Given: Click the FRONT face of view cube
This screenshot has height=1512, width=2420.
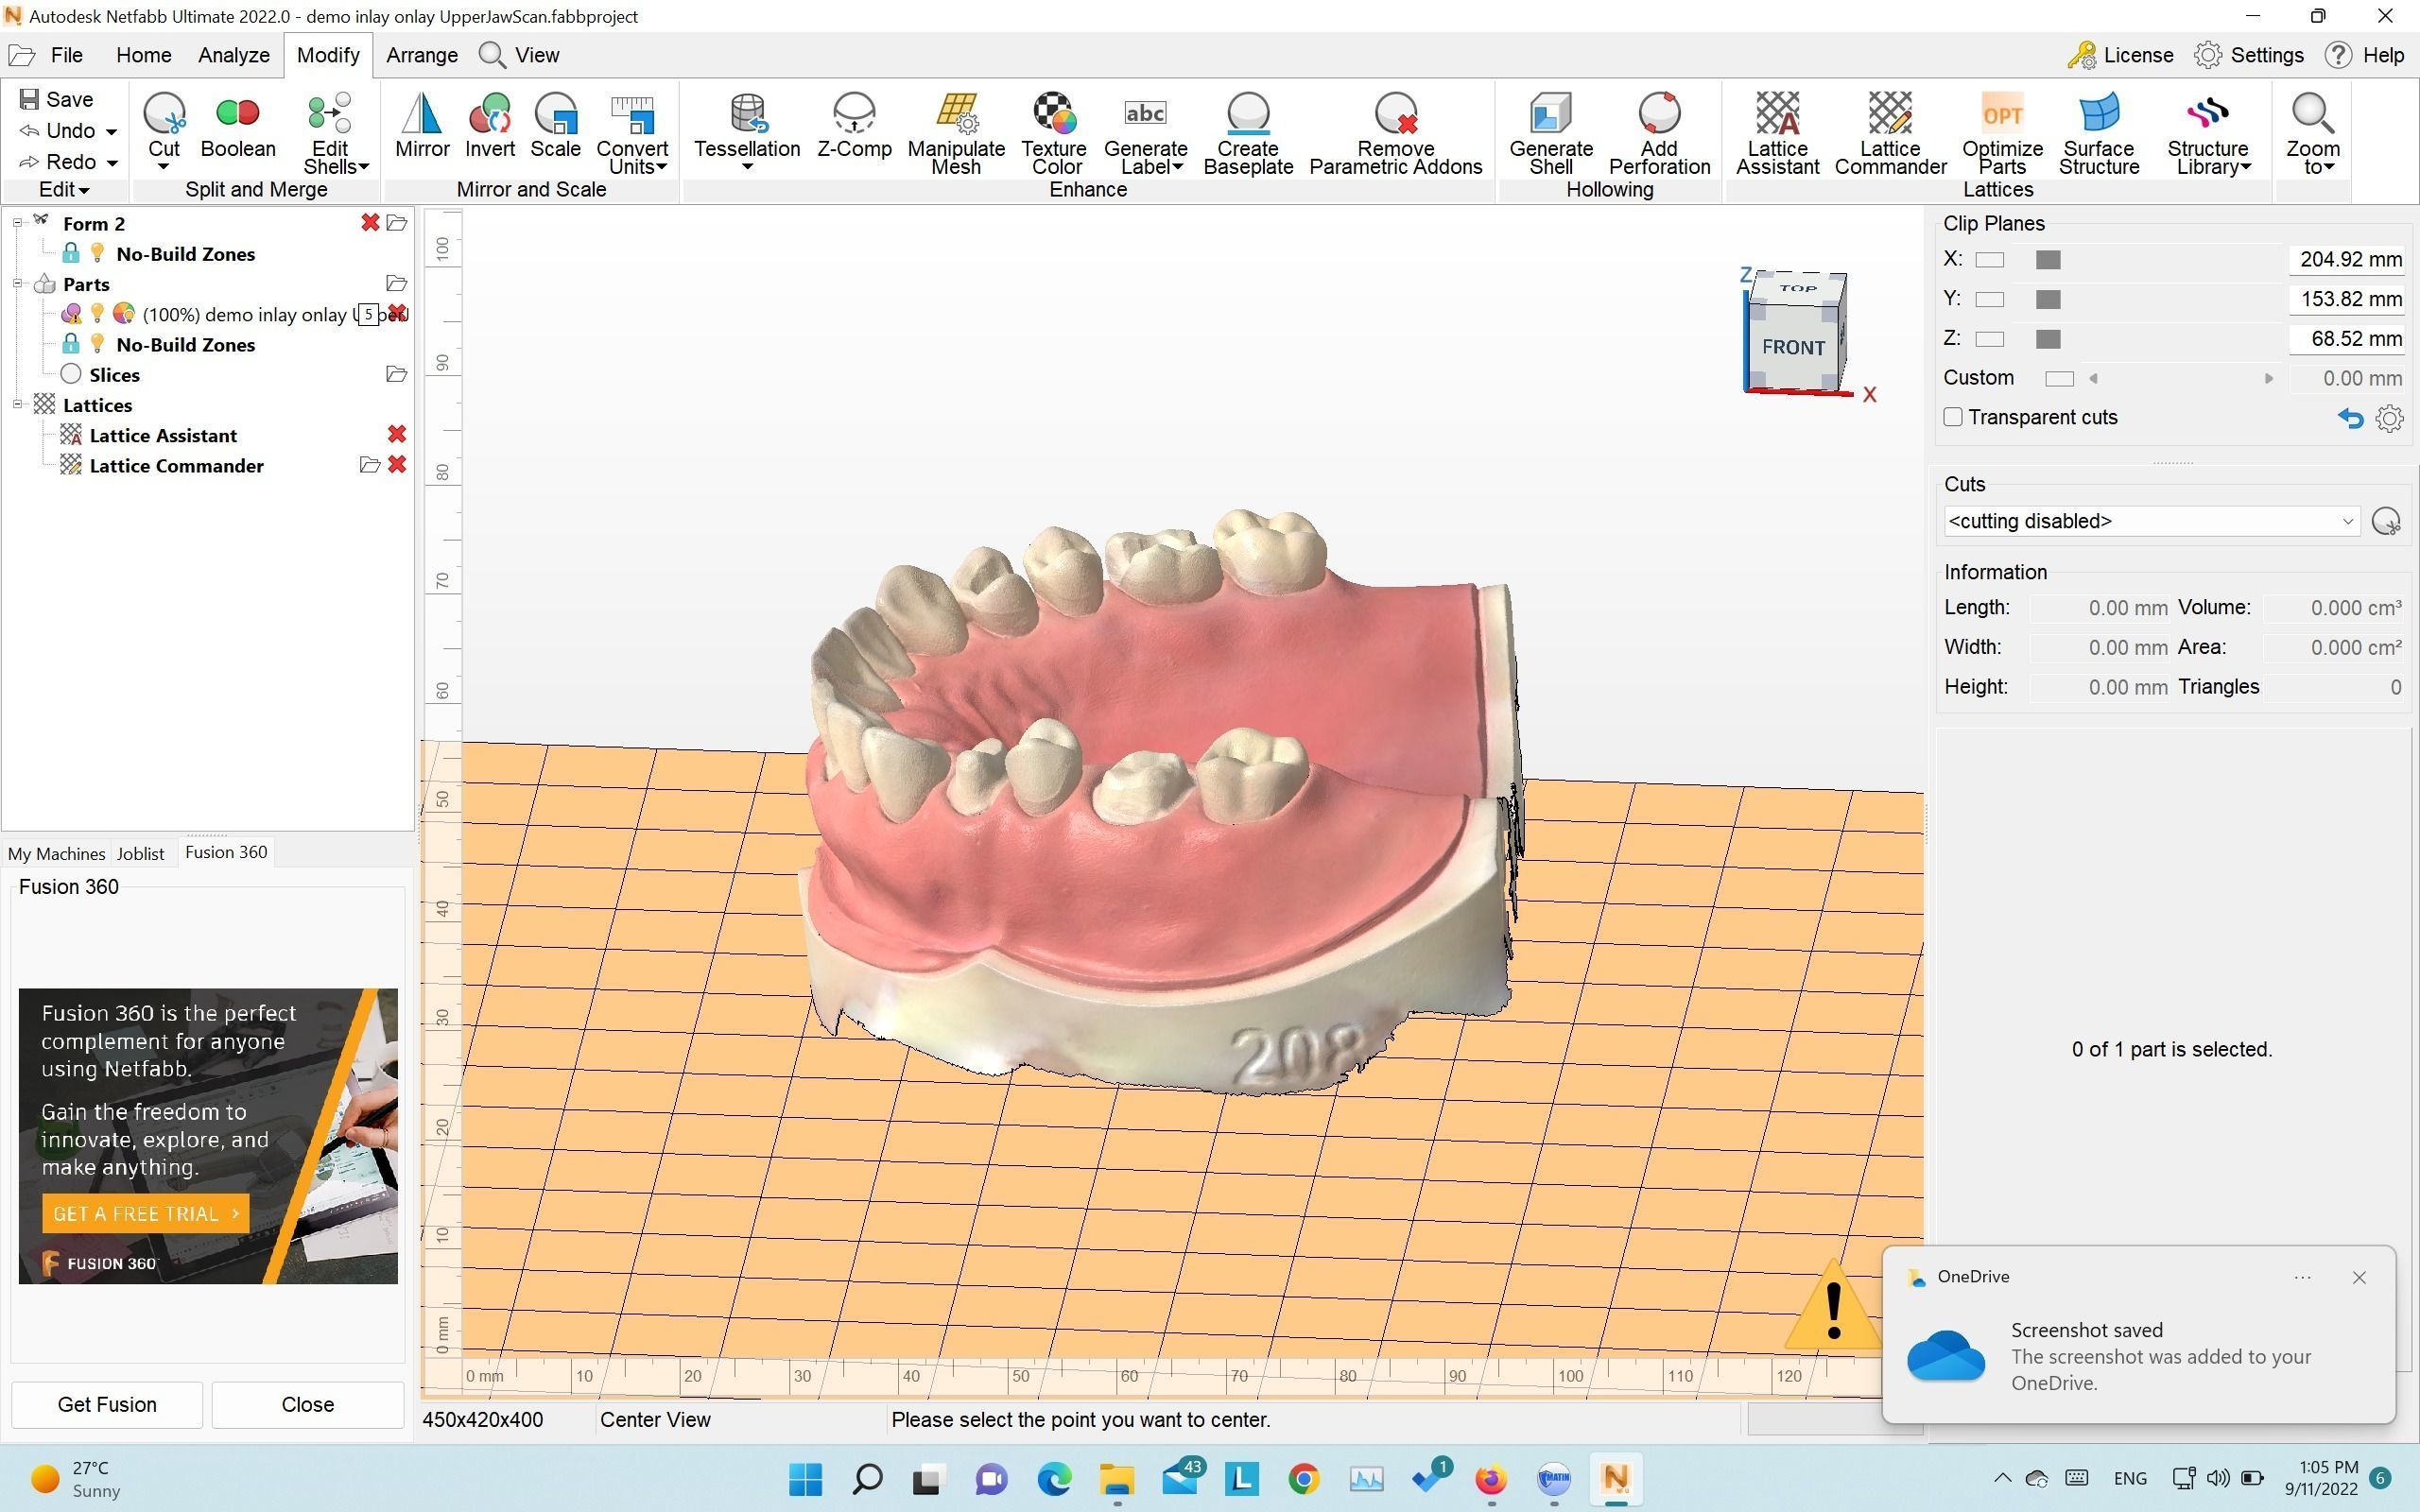Looking at the screenshot, I should click(1792, 347).
